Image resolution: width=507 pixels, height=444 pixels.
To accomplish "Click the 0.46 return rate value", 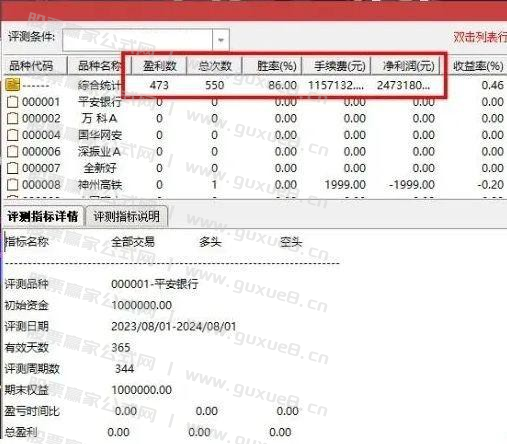I will (492, 85).
